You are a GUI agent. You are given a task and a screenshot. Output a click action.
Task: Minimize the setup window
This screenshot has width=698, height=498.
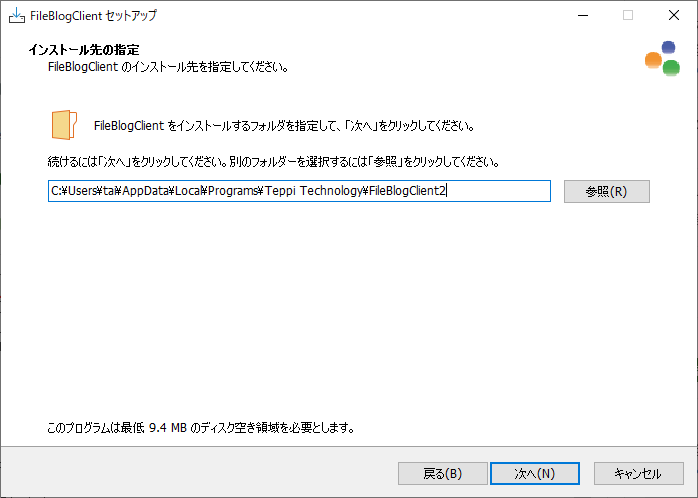[x=580, y=16]
